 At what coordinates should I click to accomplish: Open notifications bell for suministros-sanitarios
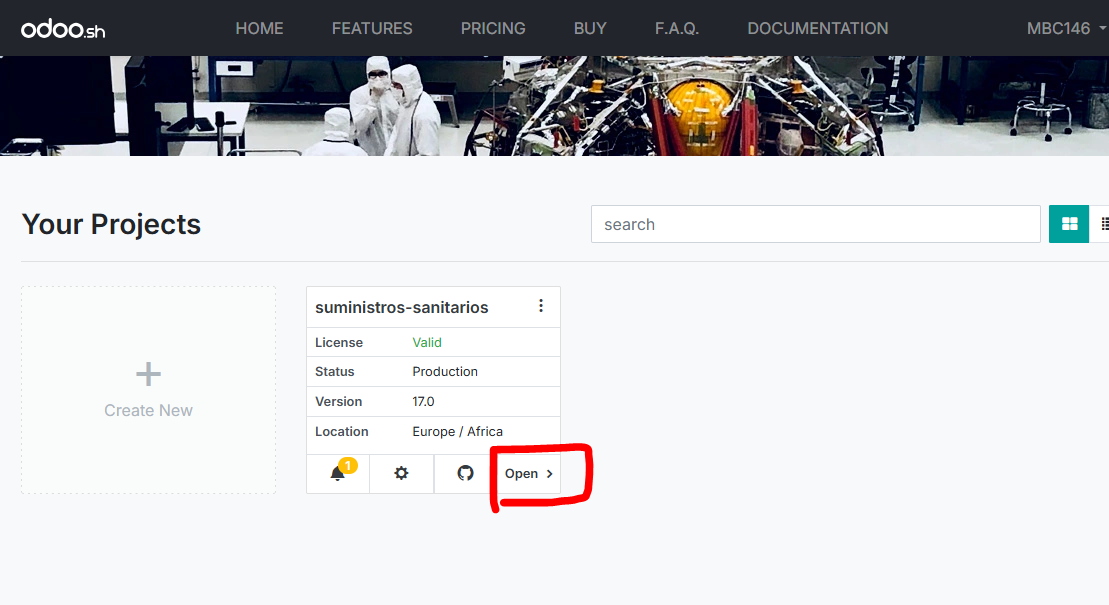pos(338,473)
